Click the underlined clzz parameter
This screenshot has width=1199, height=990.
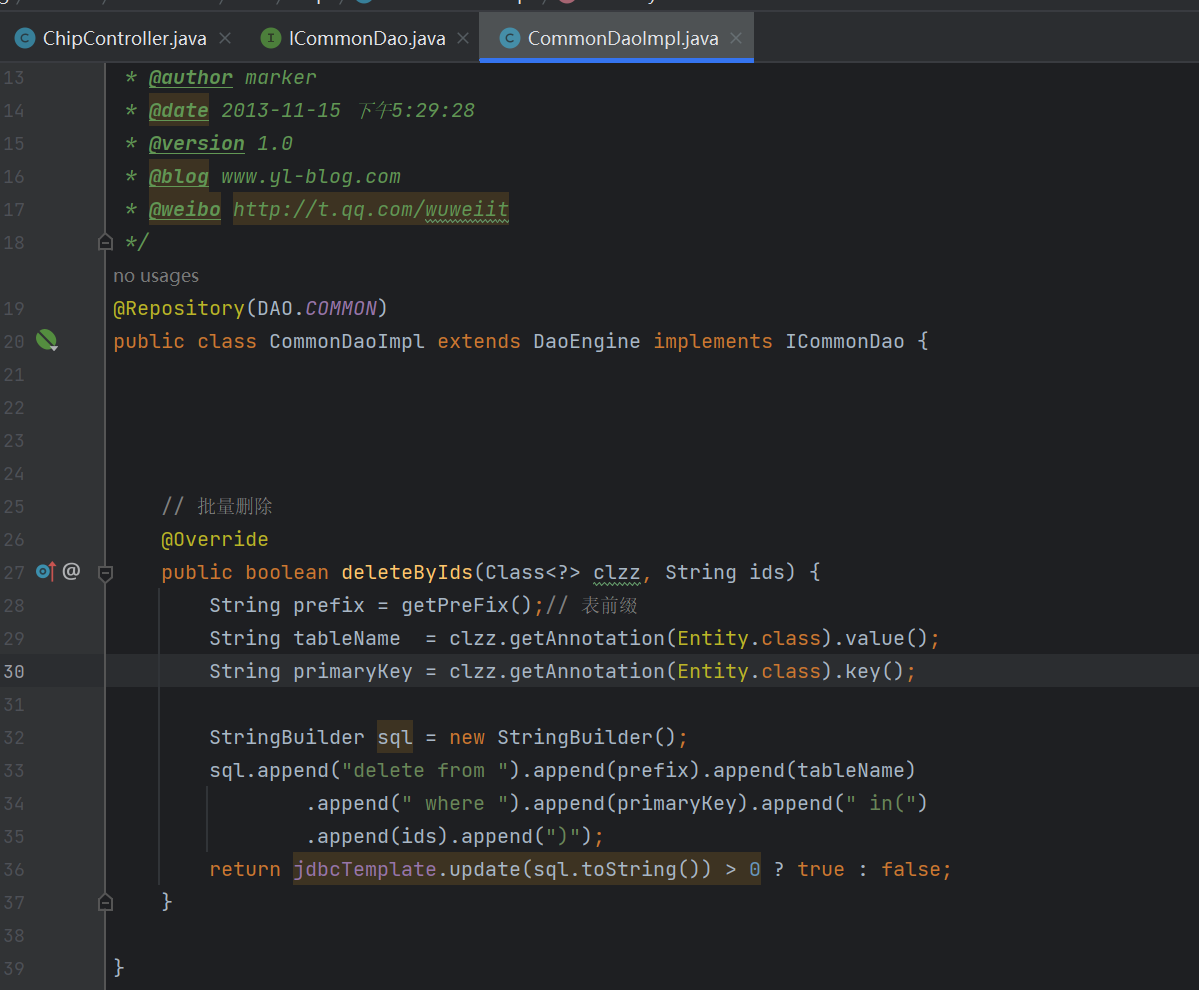point(616,573)
